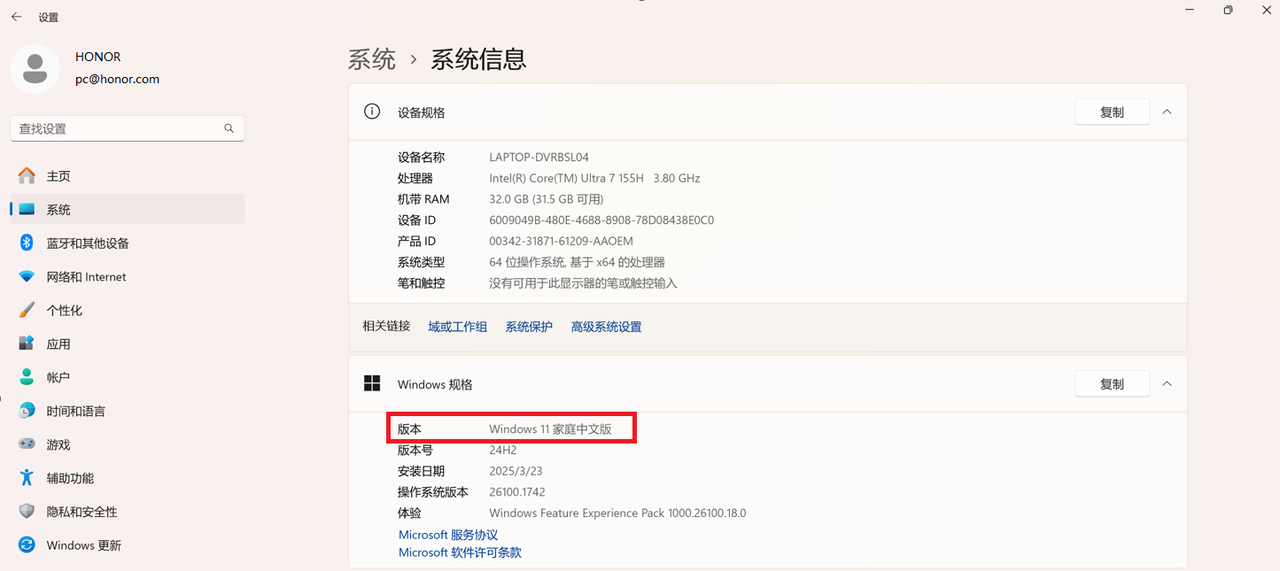This screenshot has width=1280, height=571.
Task: Open 时间和语言 settings
Action: click(x=75, y=411)
